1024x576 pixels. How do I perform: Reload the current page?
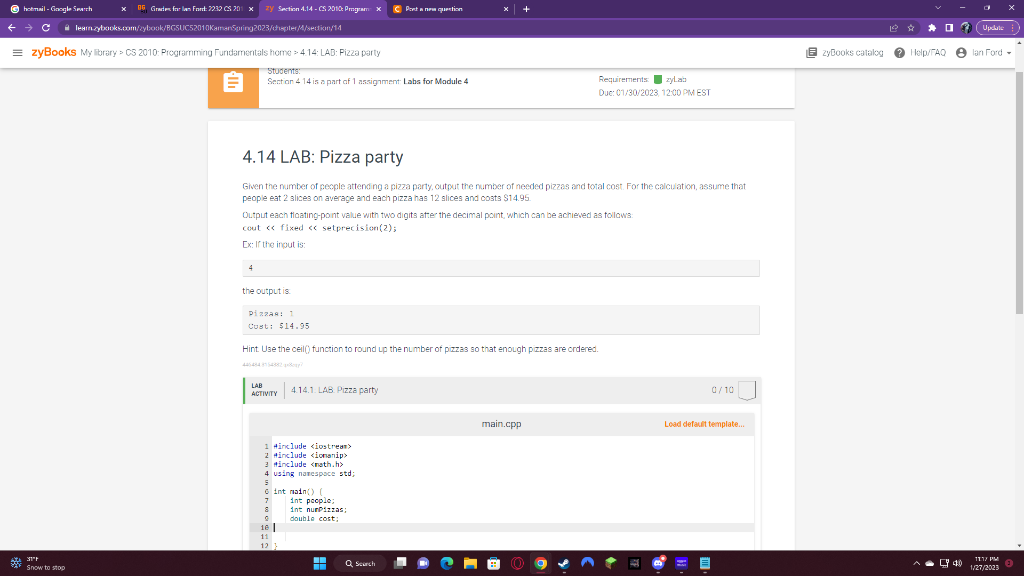click(x=46, y=27)
